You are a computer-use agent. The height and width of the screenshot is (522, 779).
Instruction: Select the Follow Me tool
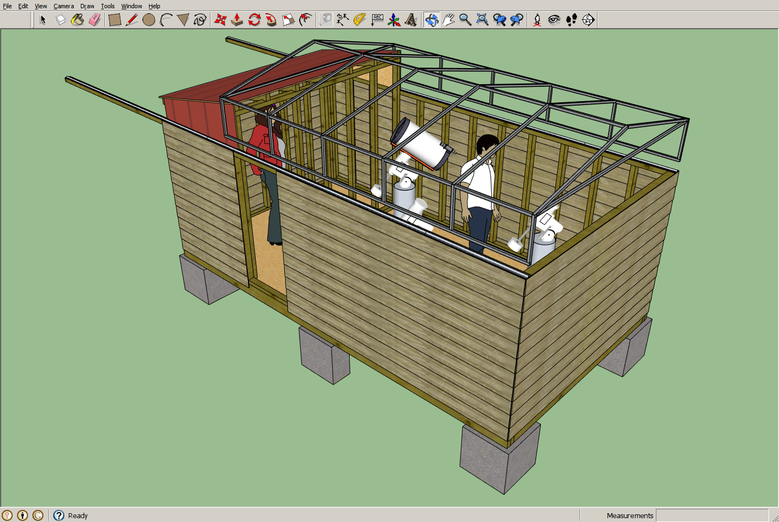(x=271, y=20)
